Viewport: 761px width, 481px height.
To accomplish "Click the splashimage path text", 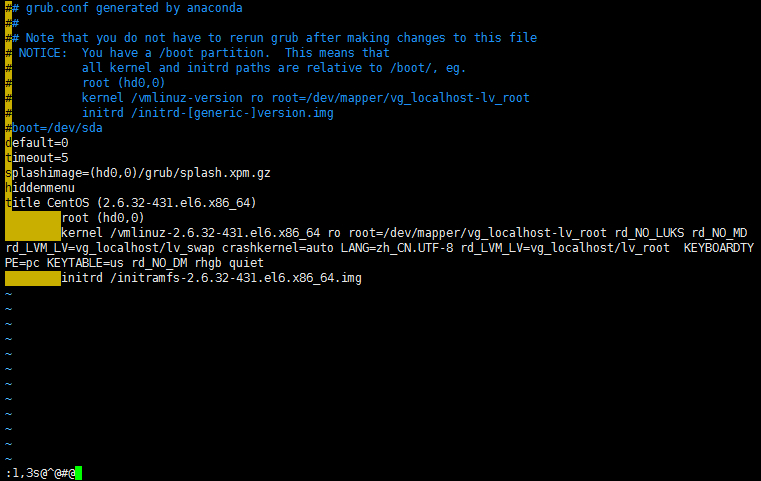I will click(180, 173).
